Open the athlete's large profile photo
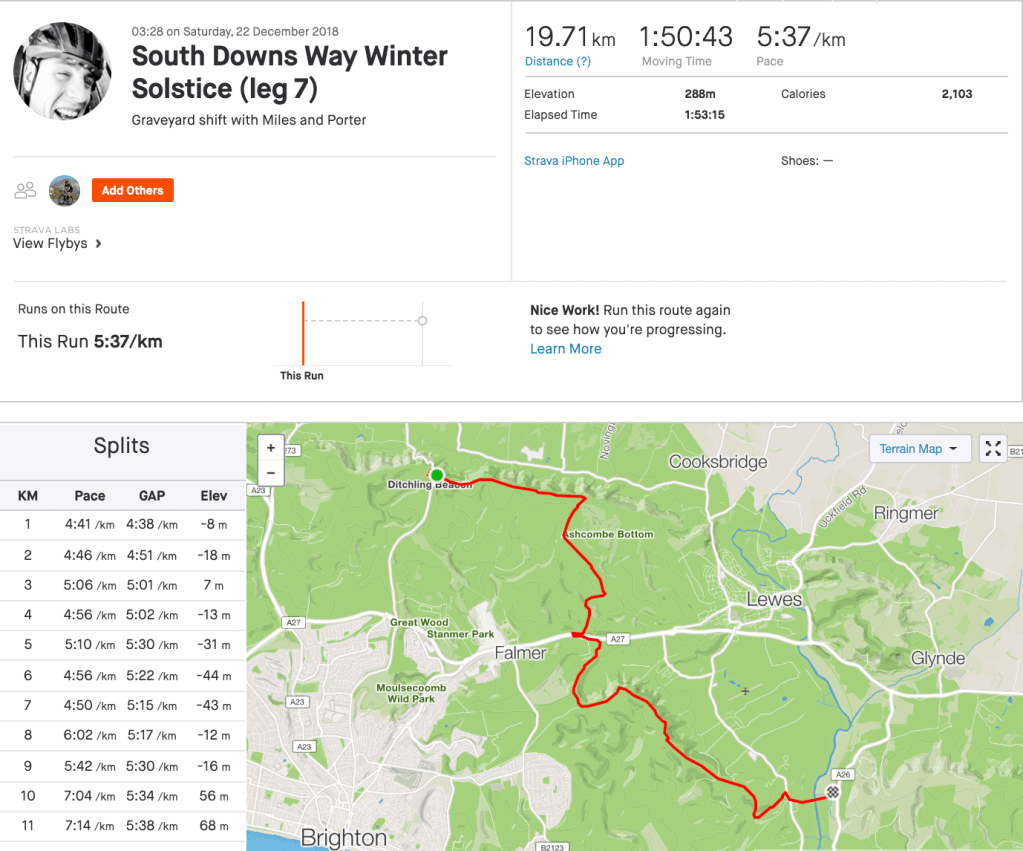The width and height of the screenshot is (1023, 851). point(61,71)
